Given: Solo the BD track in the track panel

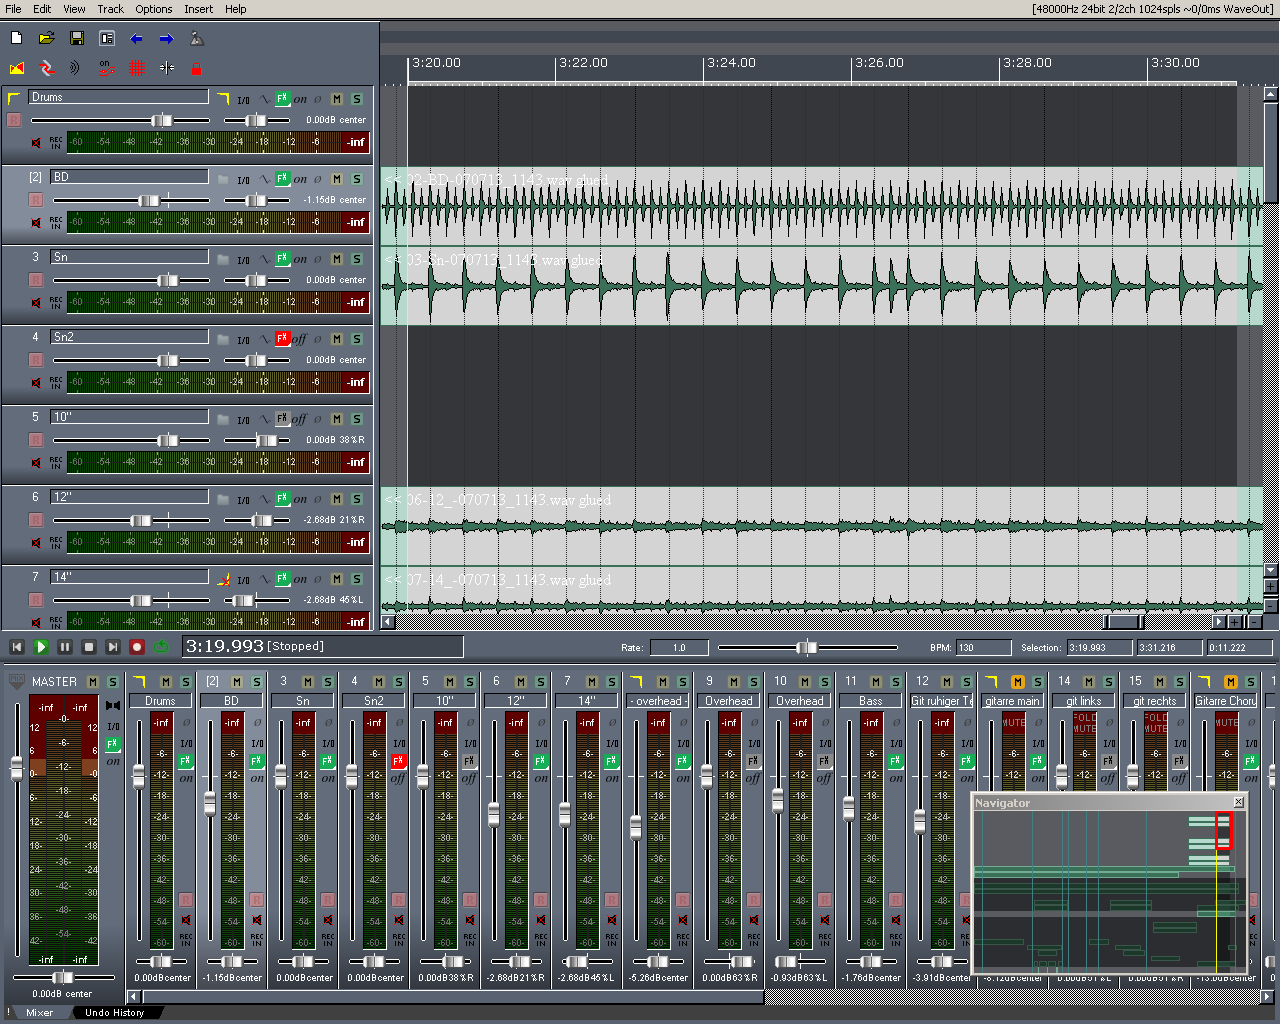Looking at the screenshot, I should click(x=357, y=179).
